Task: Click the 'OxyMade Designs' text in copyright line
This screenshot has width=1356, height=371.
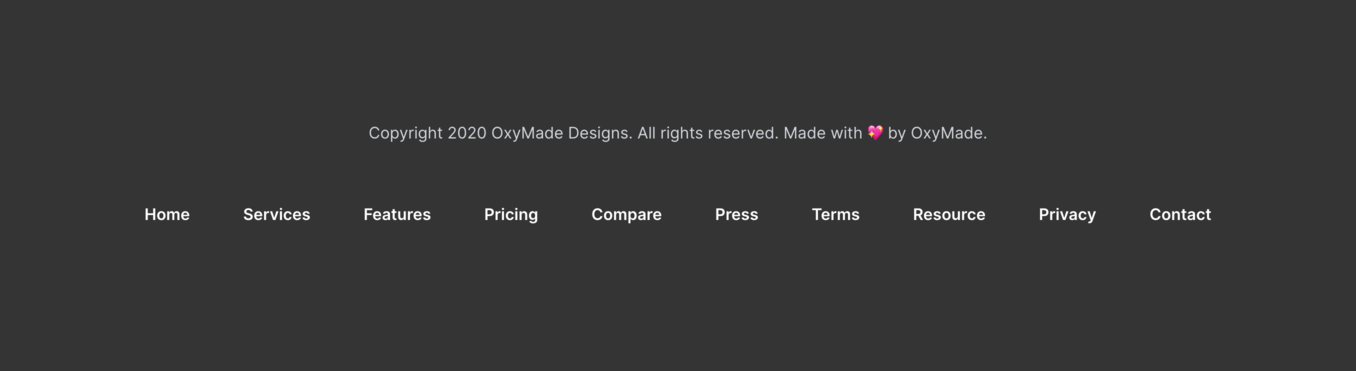Action: [560, 133]
